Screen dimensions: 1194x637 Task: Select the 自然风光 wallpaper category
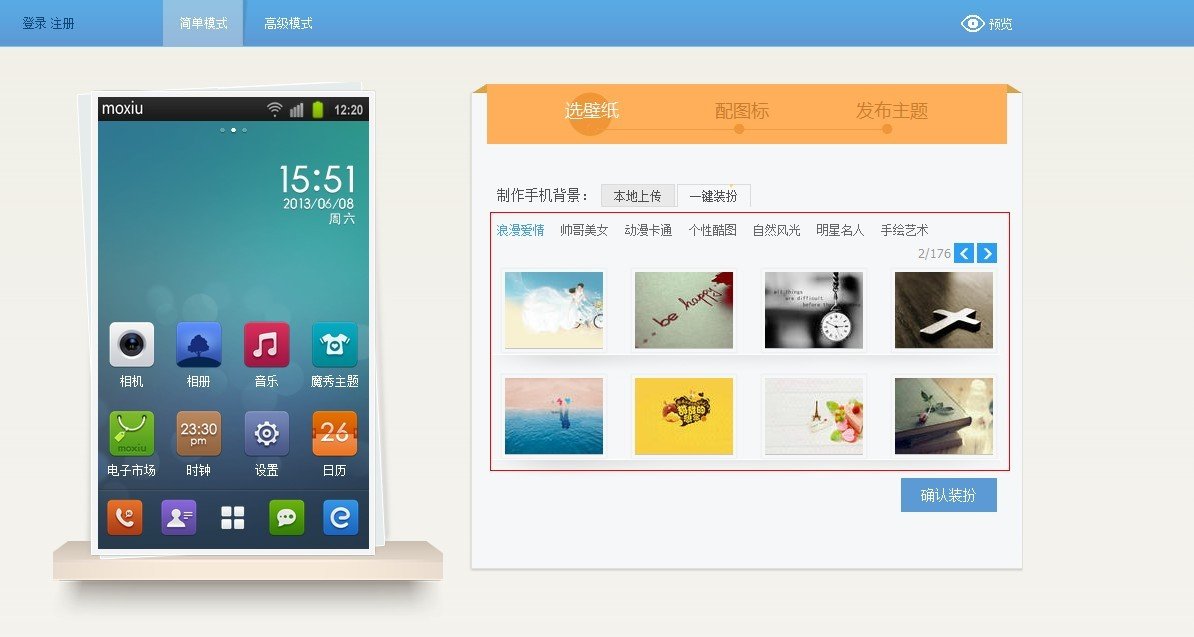776,230
